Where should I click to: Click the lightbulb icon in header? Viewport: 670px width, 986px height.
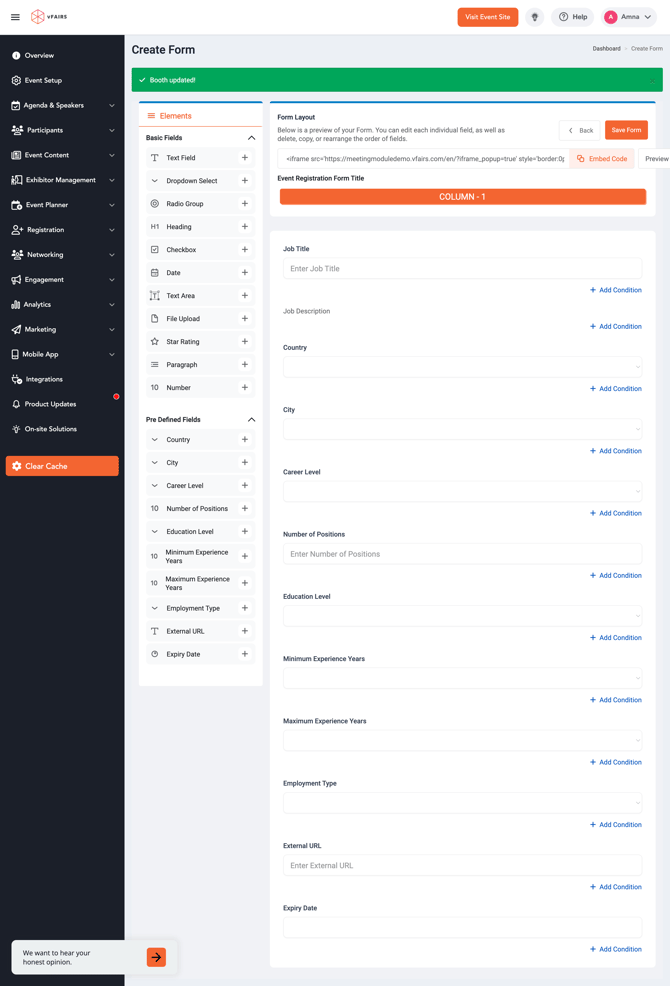coord(535,17)
